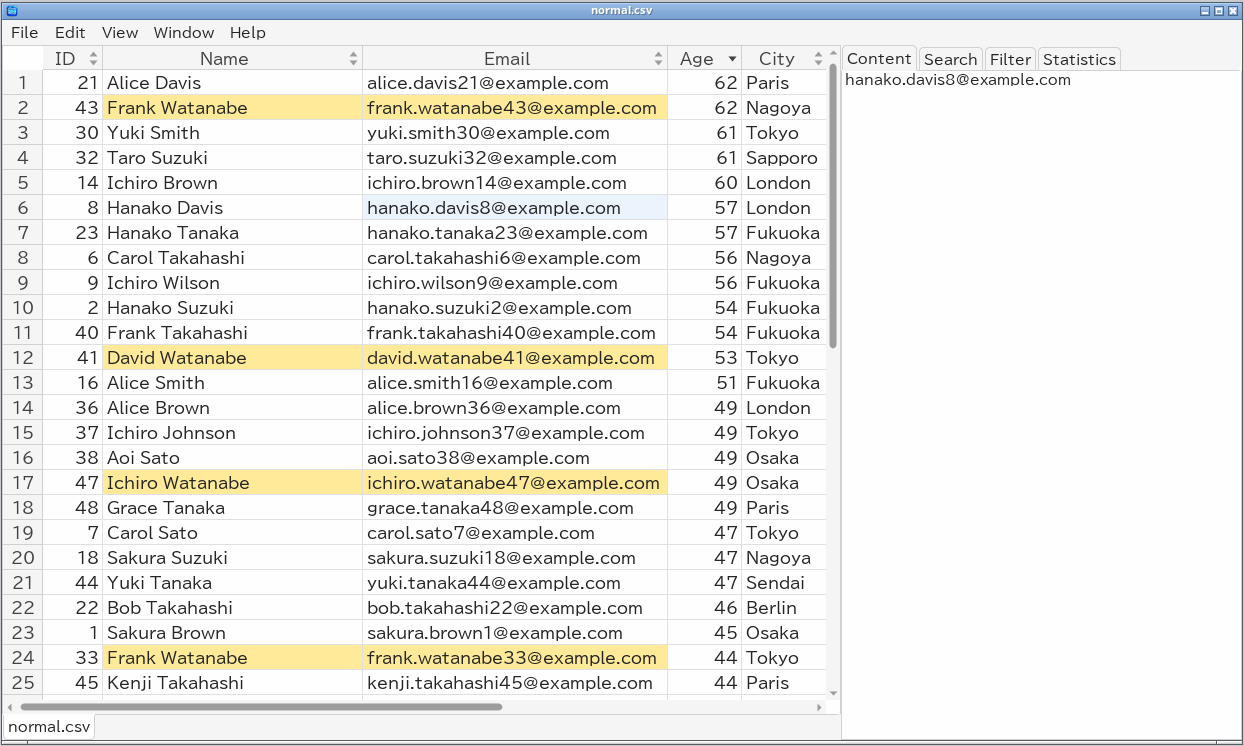
Task: Select row header number 1
Action: pos(22,83)
